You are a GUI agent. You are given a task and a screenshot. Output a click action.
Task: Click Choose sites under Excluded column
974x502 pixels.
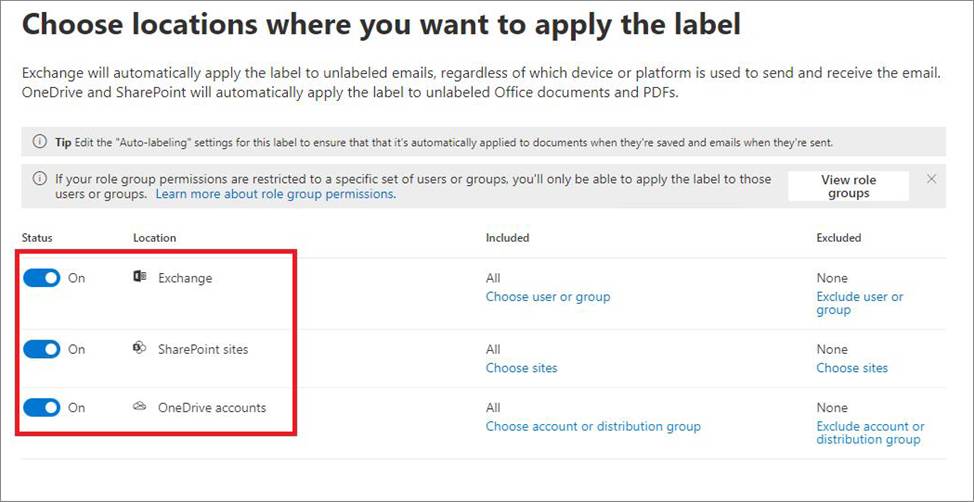[x=851, y=368]
